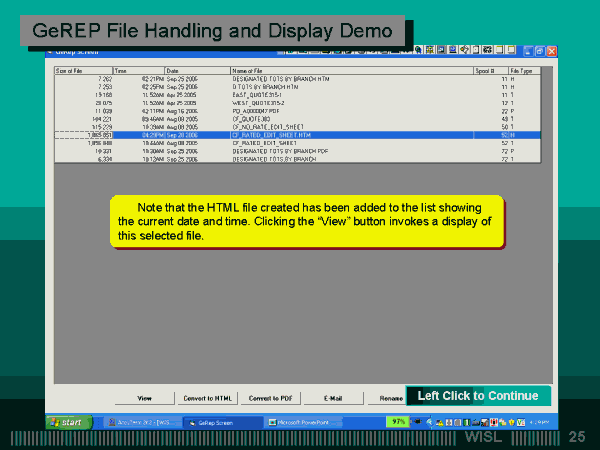Viewport: 600px width, 450px height.
Task: Click the File Type column header
Action: [526, 71]
